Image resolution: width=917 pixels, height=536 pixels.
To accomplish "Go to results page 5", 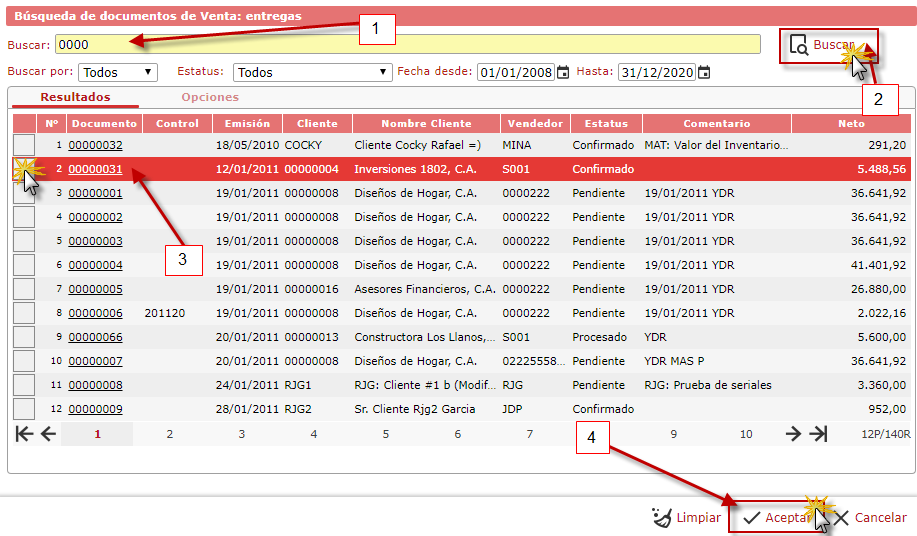I will [x=385, y=434].
